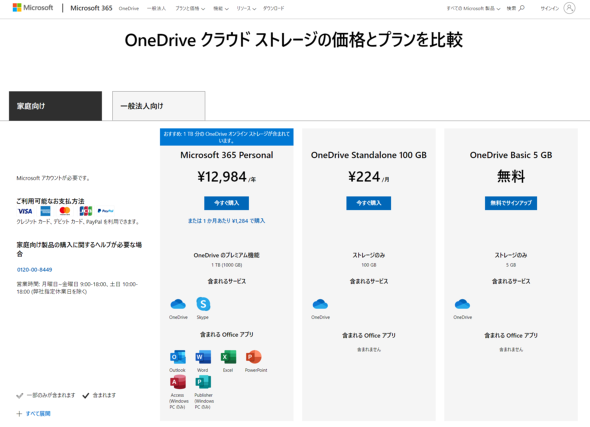Click the Word app icon
Viewport: 590px width, 427px height.
click(x=203, y=357)
